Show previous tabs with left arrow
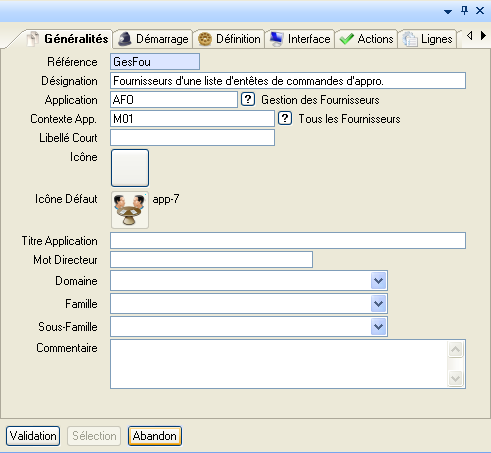Screen dimensions: 491x453 [x=470, y=35]
